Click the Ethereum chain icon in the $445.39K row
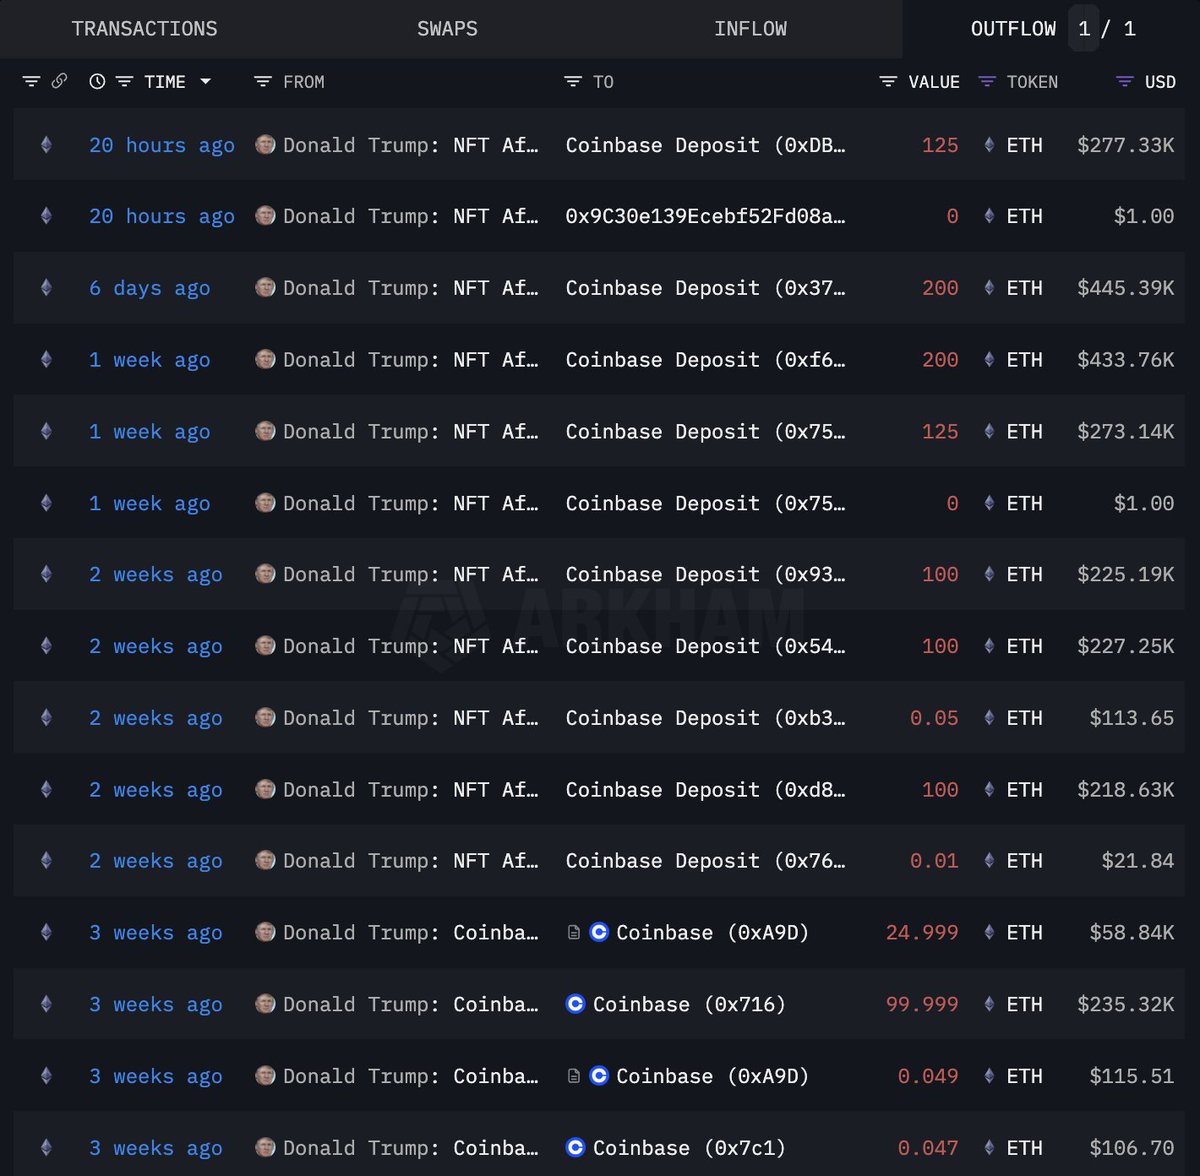1200x1176 pixels. [x=46, y=288]
